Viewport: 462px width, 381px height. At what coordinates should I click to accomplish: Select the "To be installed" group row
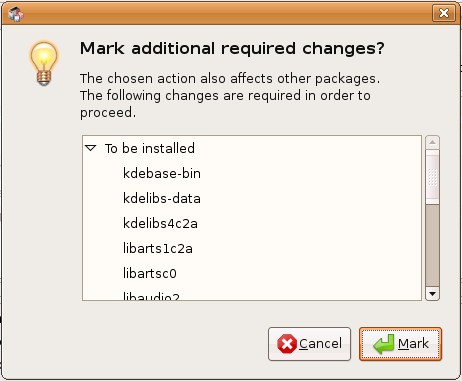252,148
